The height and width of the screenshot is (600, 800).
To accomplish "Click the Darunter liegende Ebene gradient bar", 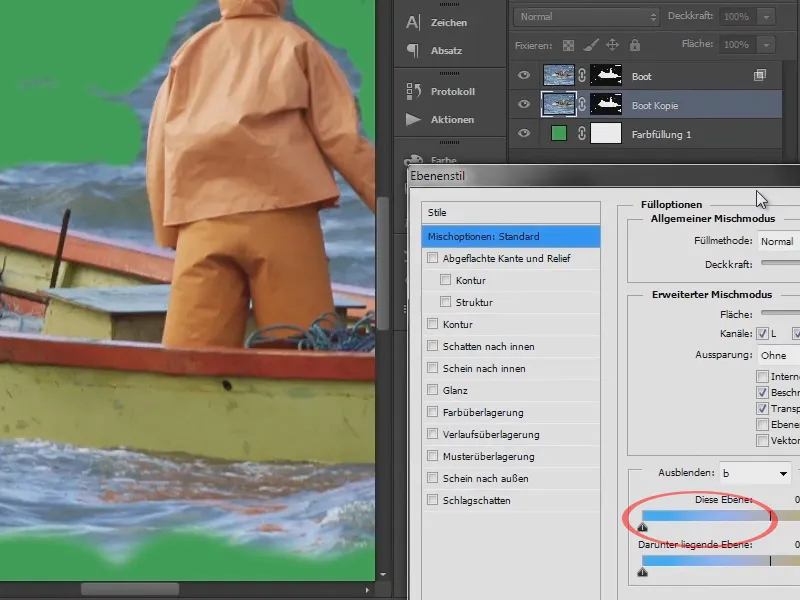I will coord(720,561).
